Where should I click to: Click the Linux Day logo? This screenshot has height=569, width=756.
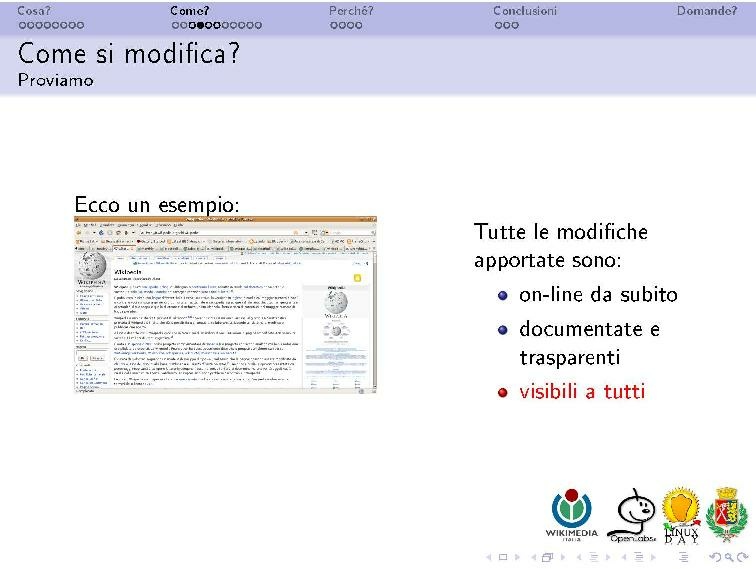pyautogui.click(x=681, y=515)
